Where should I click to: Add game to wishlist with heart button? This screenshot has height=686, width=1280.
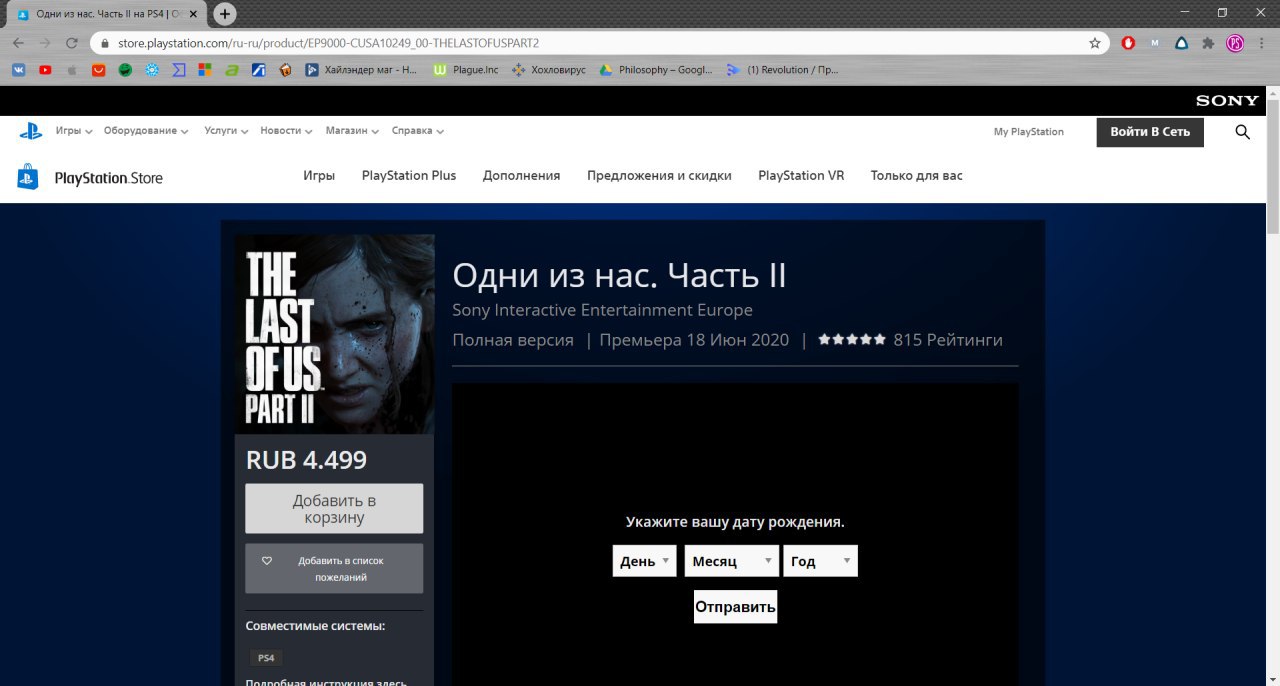[x=334, y=569]
